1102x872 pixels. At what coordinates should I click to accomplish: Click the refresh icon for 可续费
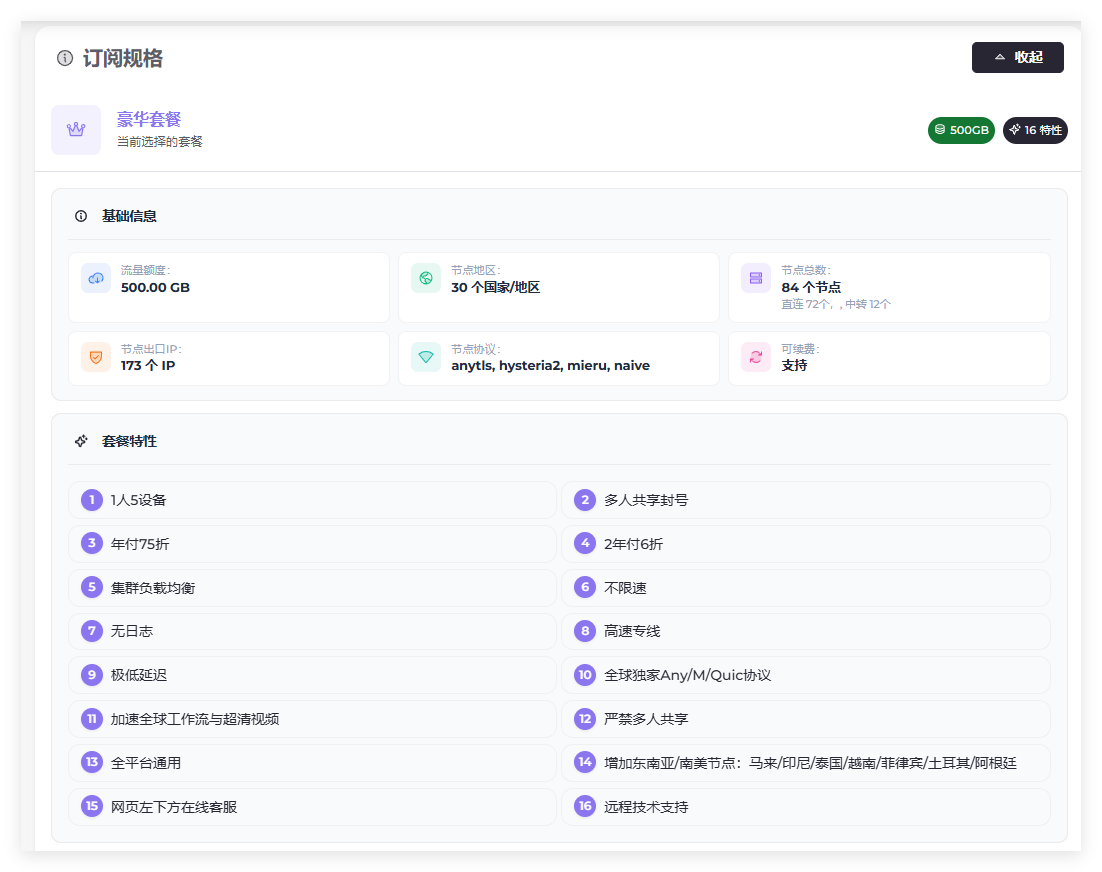point(756,357)
